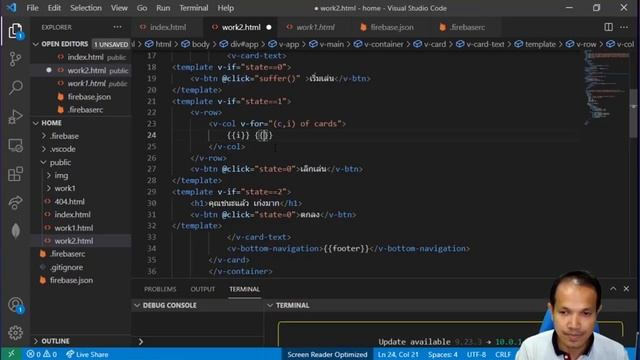The height and width of the screenshot is (360, 640).
Task: Click the unsaved dot on work2.html tab
Action: click(x=269, y=27)
